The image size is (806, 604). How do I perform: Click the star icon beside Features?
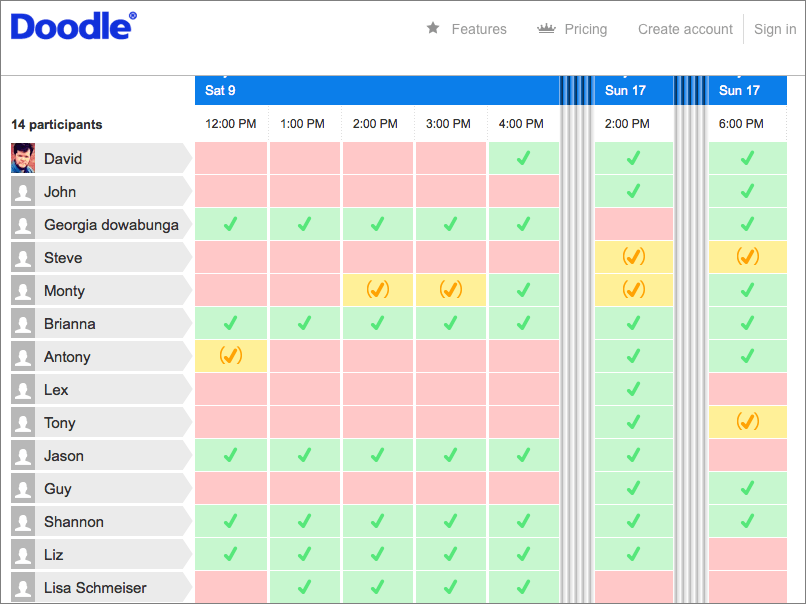pos(433,29)
